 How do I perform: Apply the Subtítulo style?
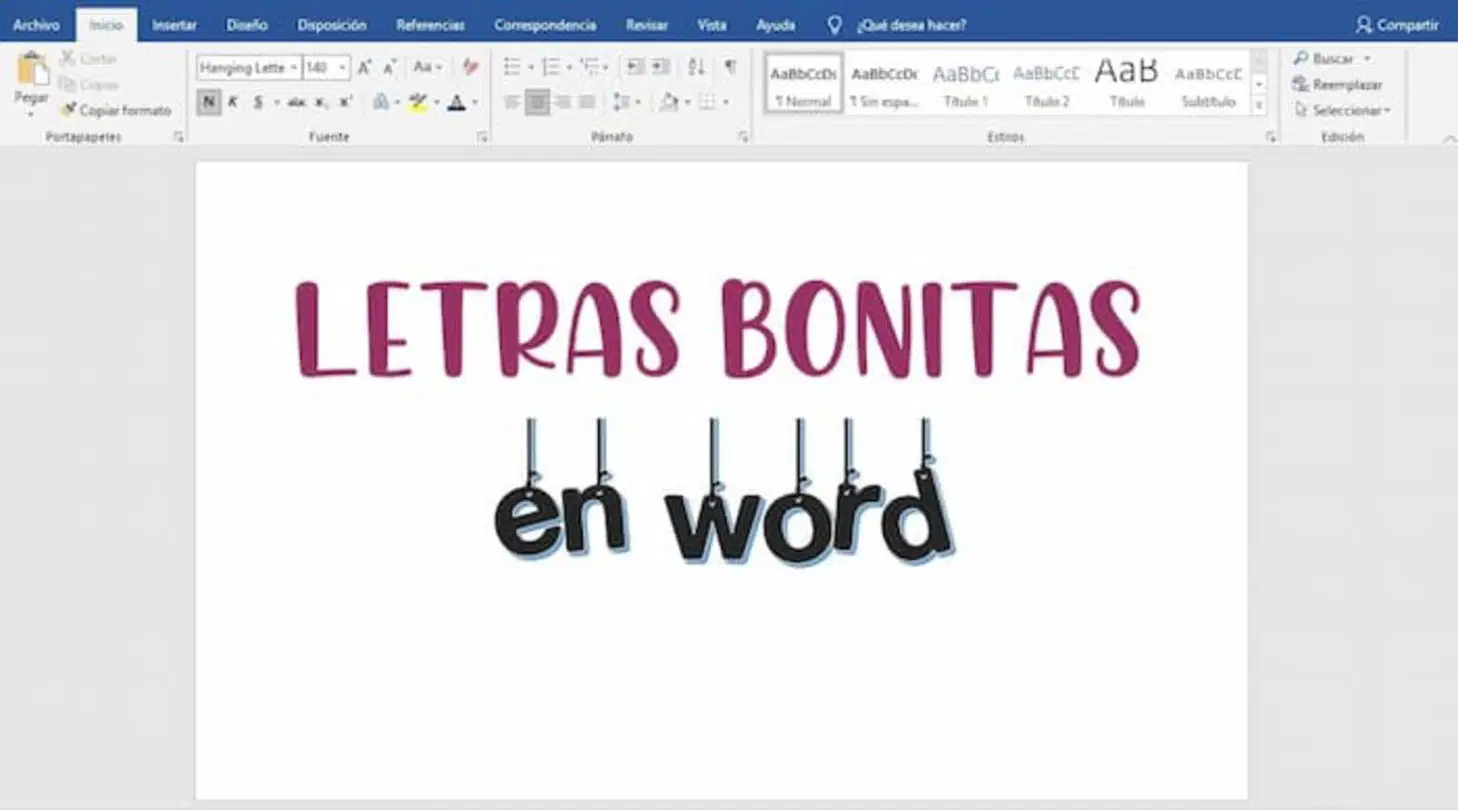click(x=1208, y=83)
